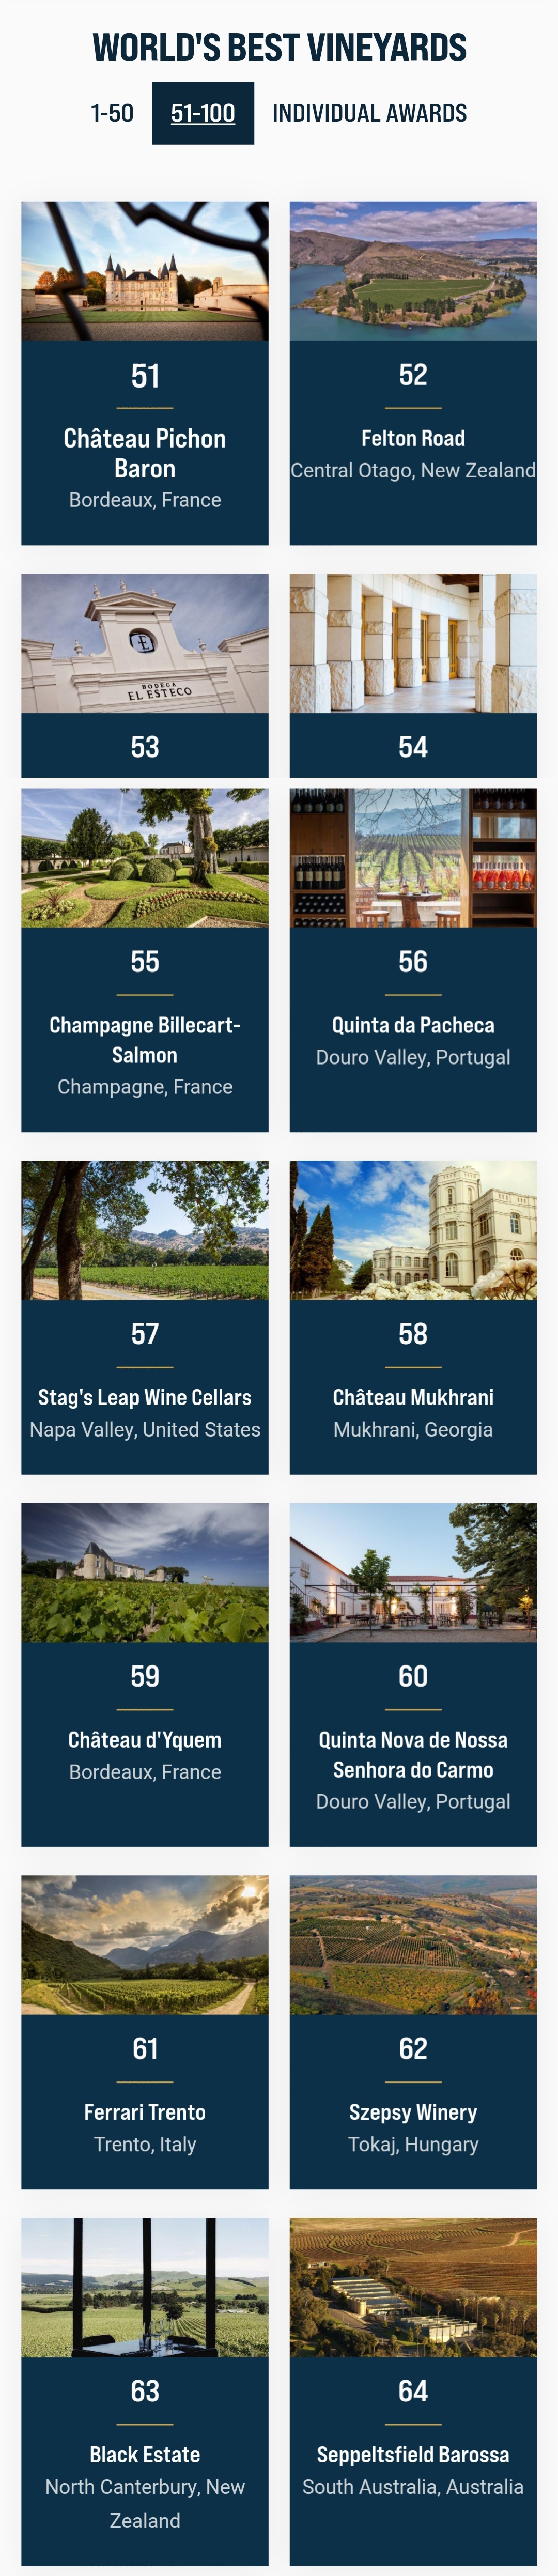
Task: Switch to the 1-50 tab
Action: (112, 113)
